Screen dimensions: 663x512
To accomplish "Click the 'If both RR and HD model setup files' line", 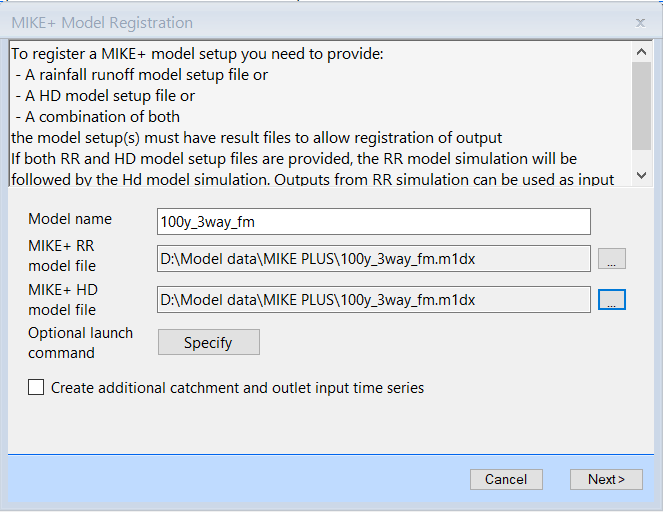I will pos(294,159).
